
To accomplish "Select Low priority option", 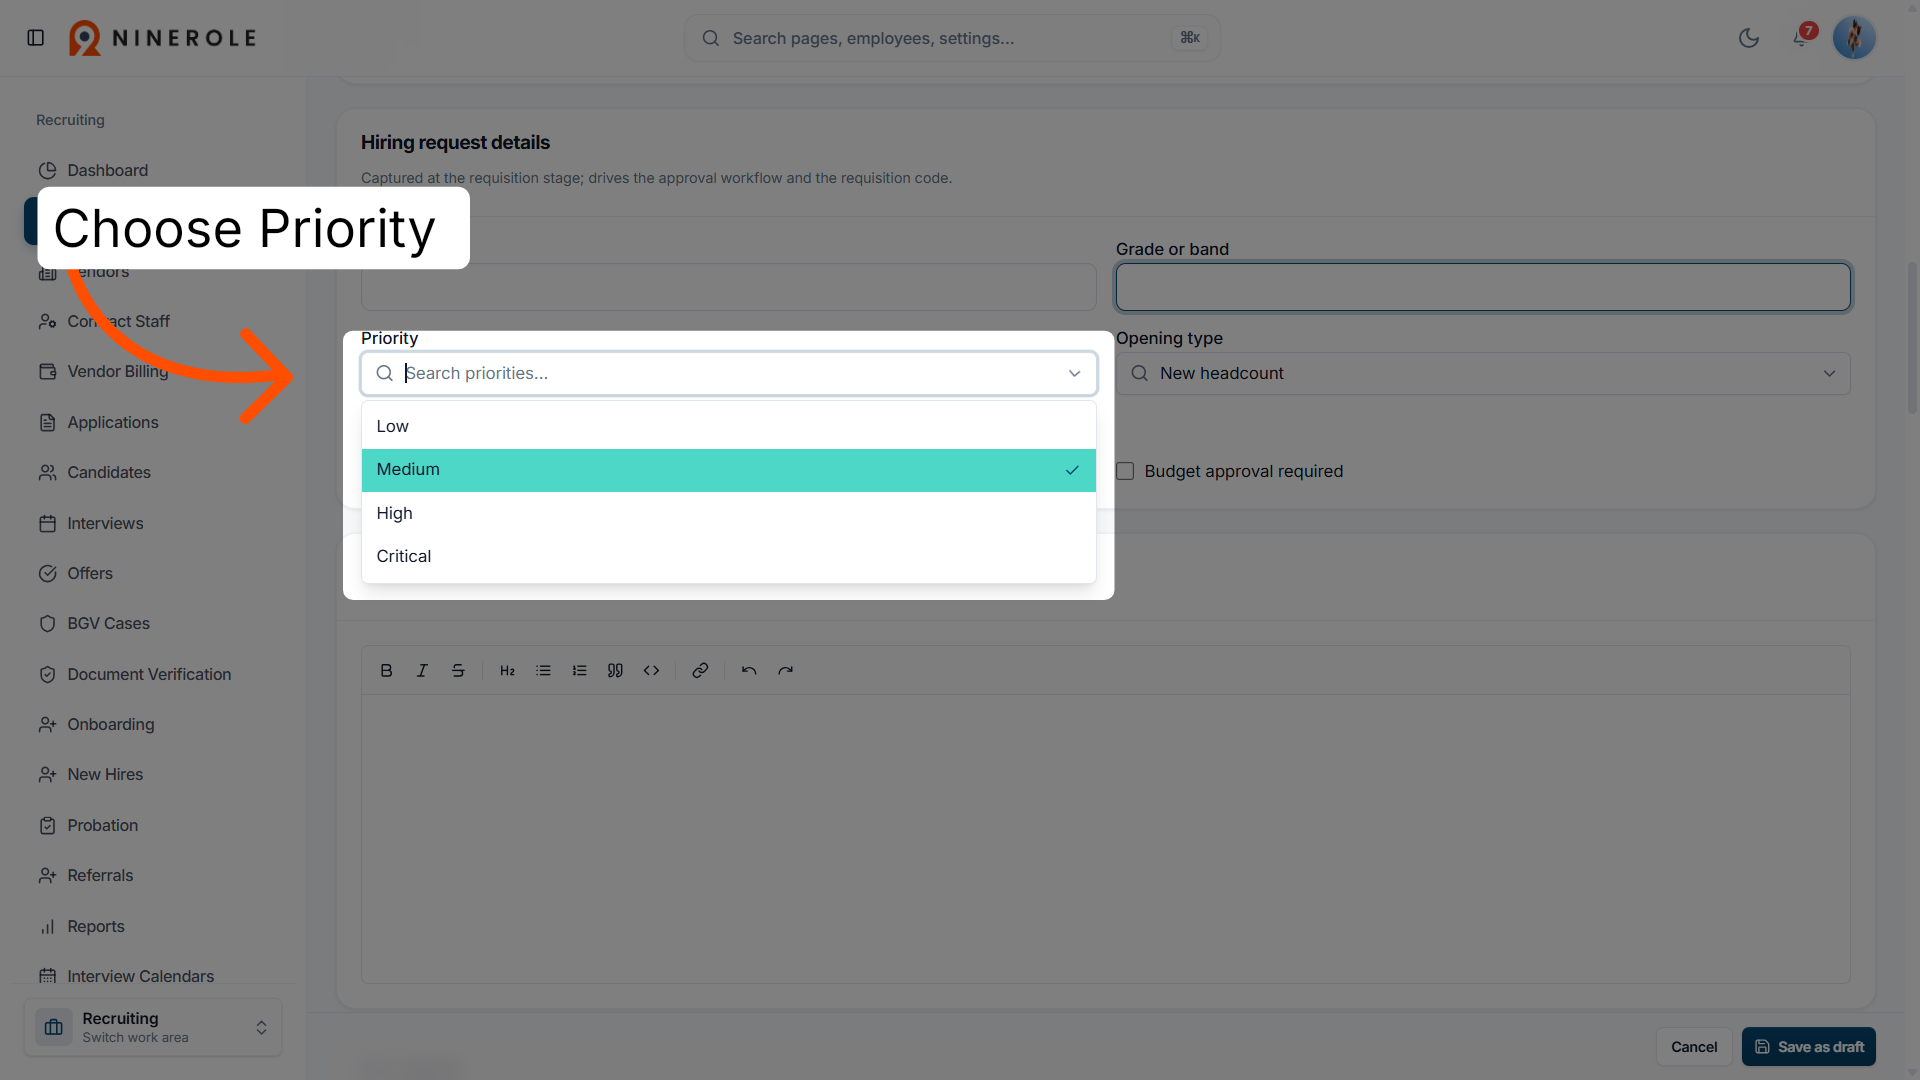I will coord(728,427).
